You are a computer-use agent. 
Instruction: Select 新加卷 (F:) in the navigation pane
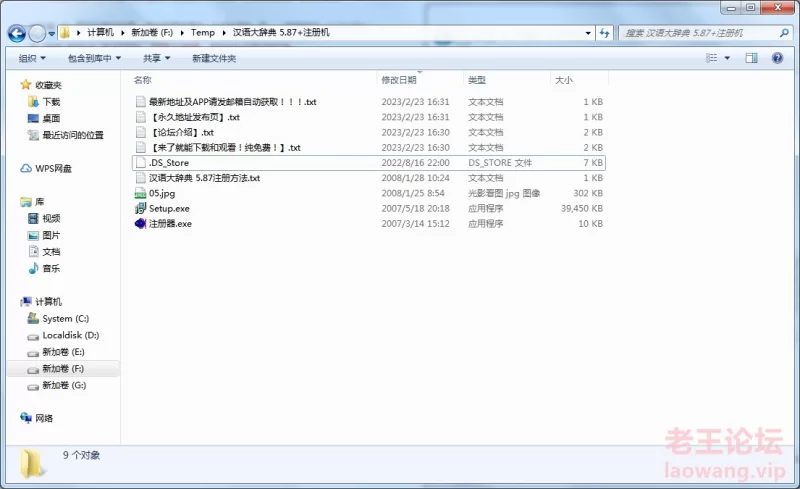[x=63, y=369]
